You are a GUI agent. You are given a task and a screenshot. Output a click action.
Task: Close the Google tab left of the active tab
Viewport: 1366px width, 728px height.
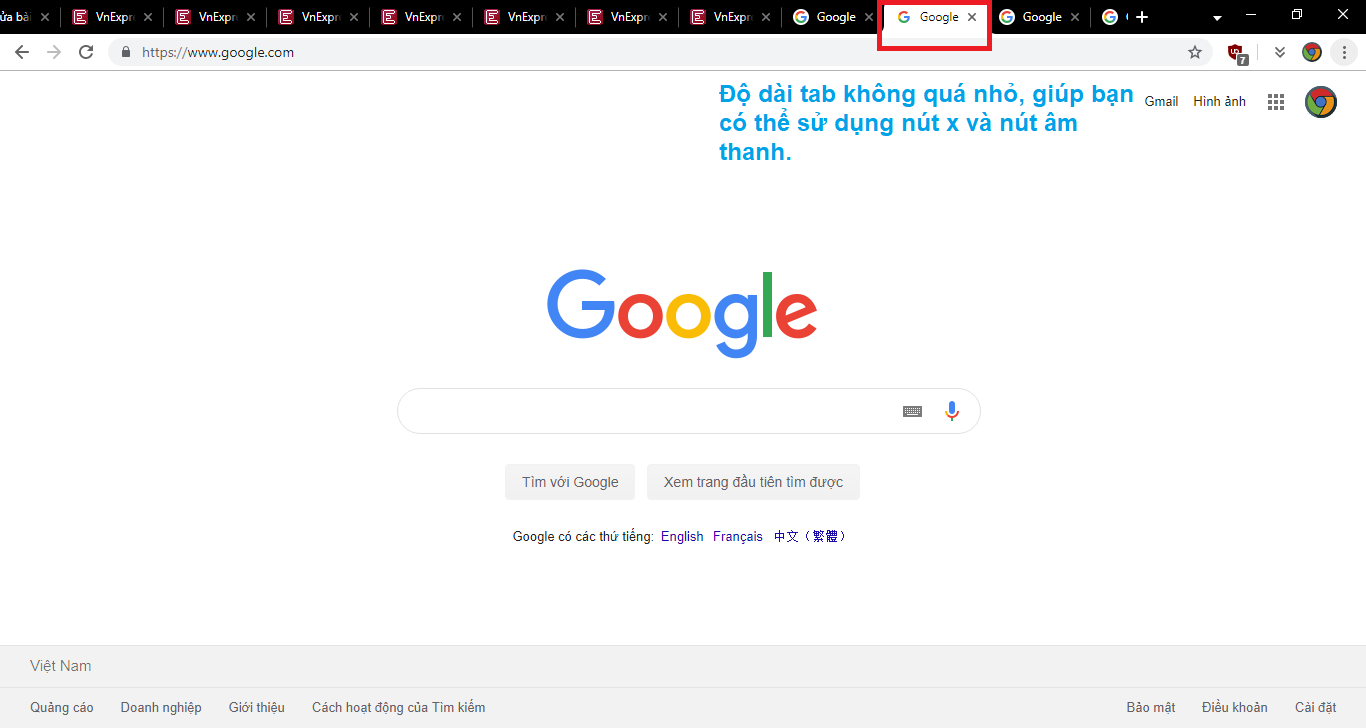coord(869,17)
